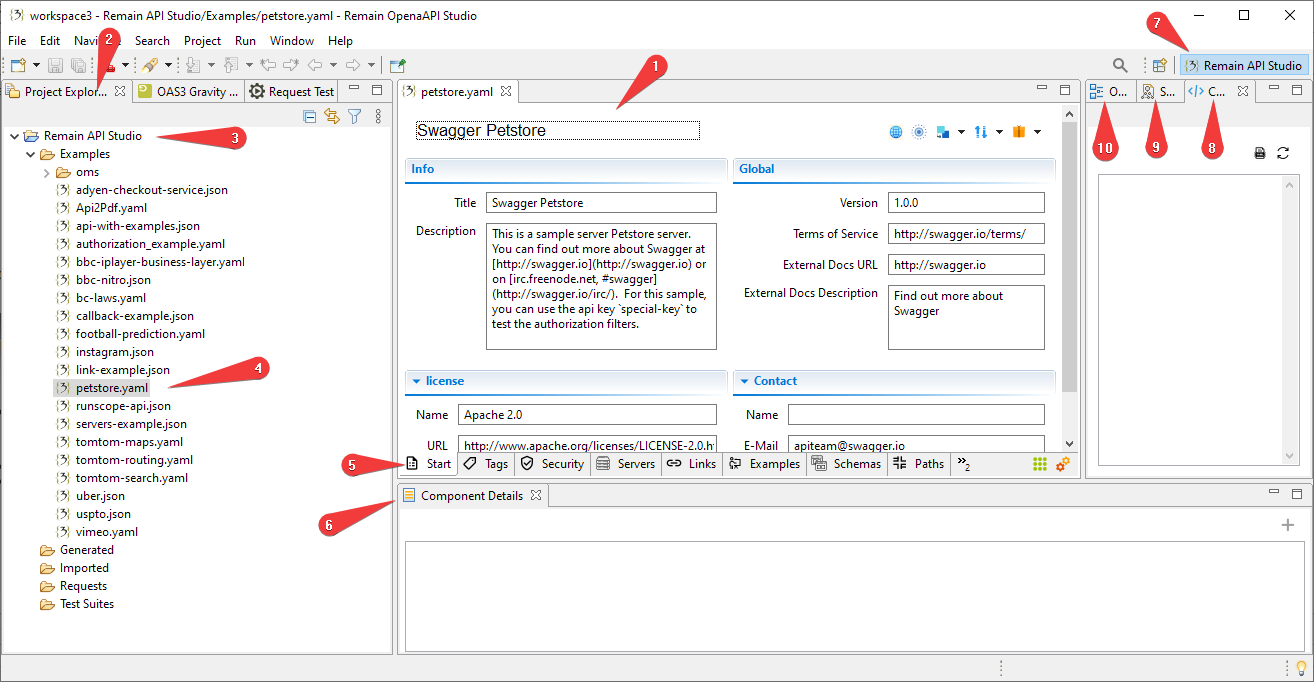The width and height of the screenshot is (1314, 682).
Task: Switch to the Paths editor tab
Action: (918, 464)
